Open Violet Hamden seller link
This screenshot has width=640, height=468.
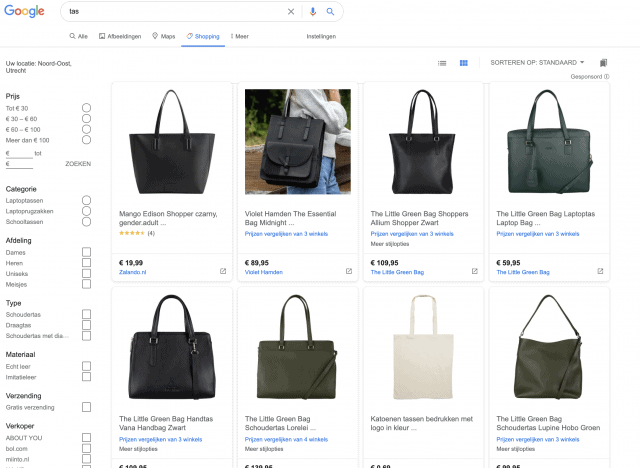264,272
